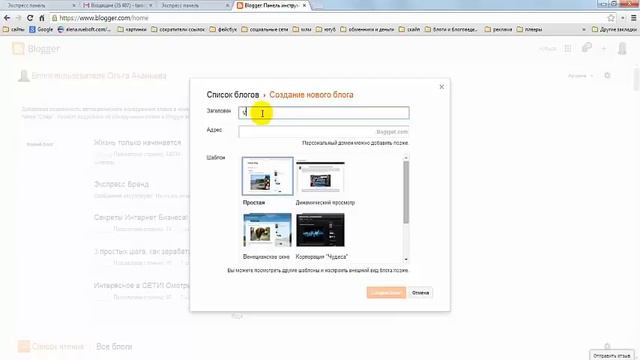Open the фейсбук bookmarks folder
Screen dimensions: 640x360
(223, 29)
